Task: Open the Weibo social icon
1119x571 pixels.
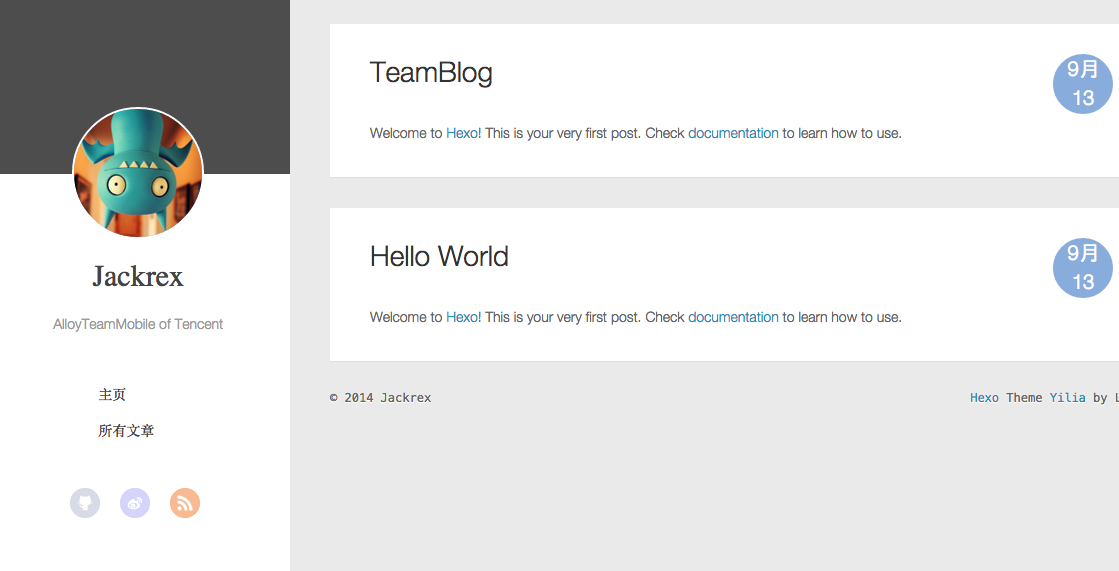Action: 135,503
